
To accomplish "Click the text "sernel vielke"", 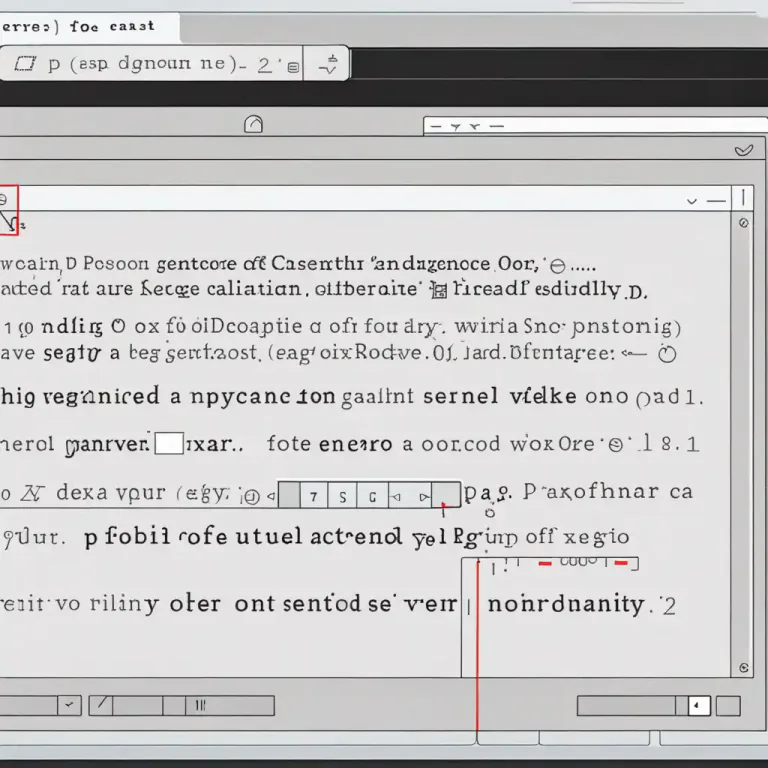I will pyautogui.click(x=500, y=396).
